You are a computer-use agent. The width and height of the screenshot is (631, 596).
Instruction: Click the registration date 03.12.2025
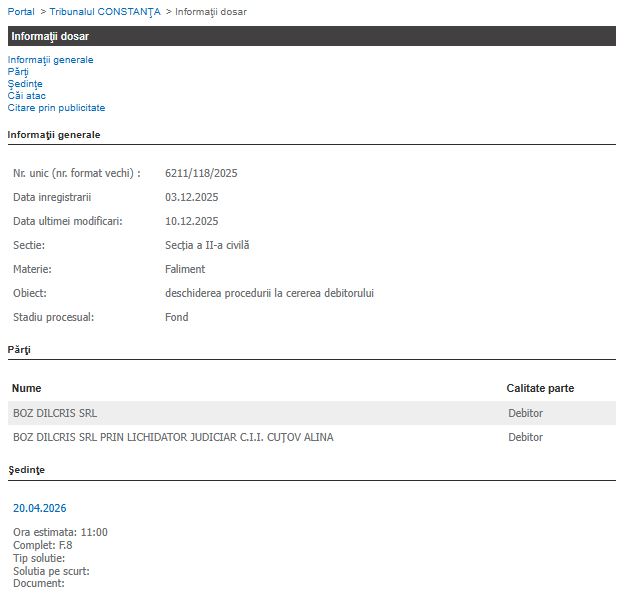[191, 197]
